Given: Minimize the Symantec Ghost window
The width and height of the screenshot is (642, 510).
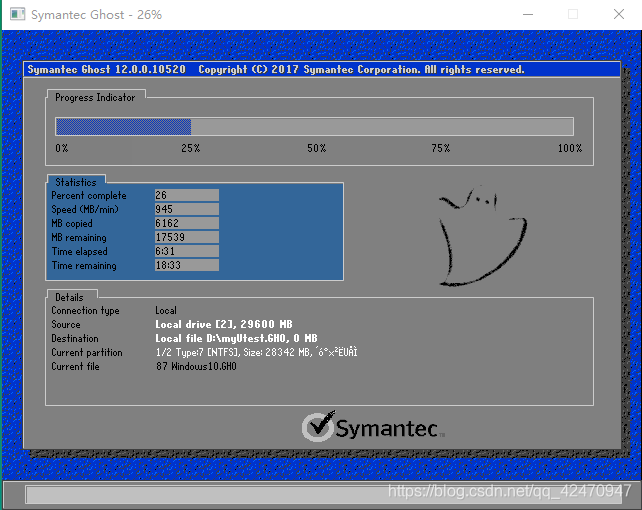Looking at the screenshot, I should 528,14.
